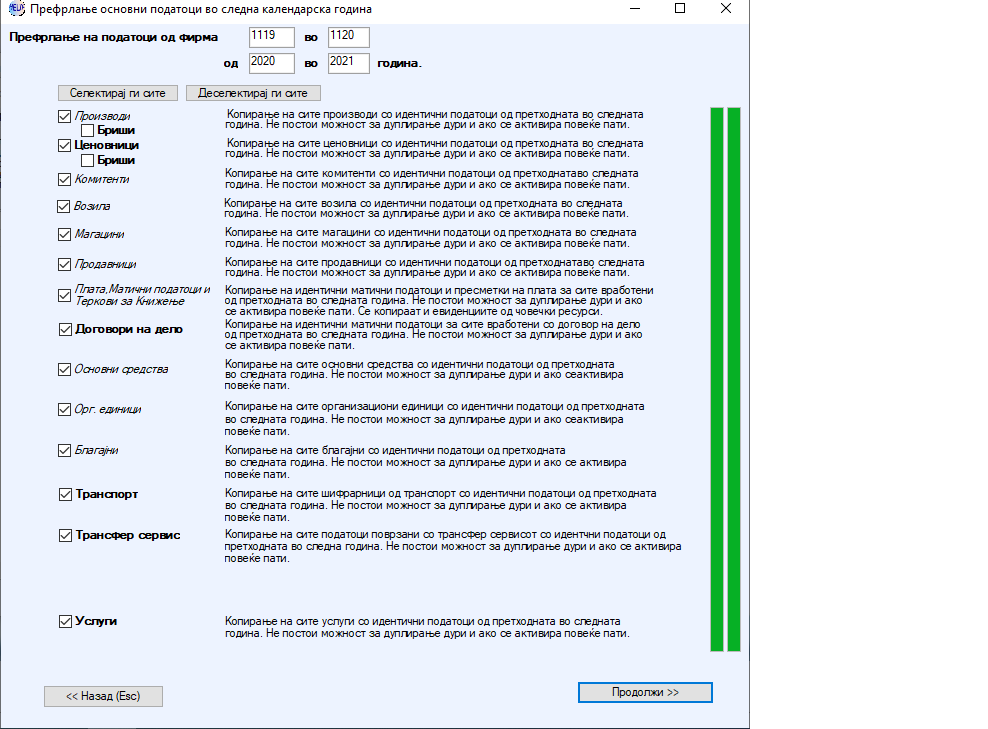Click the Возила description text
The height and width of the screenshot is (729, 988).
point(427,209)
